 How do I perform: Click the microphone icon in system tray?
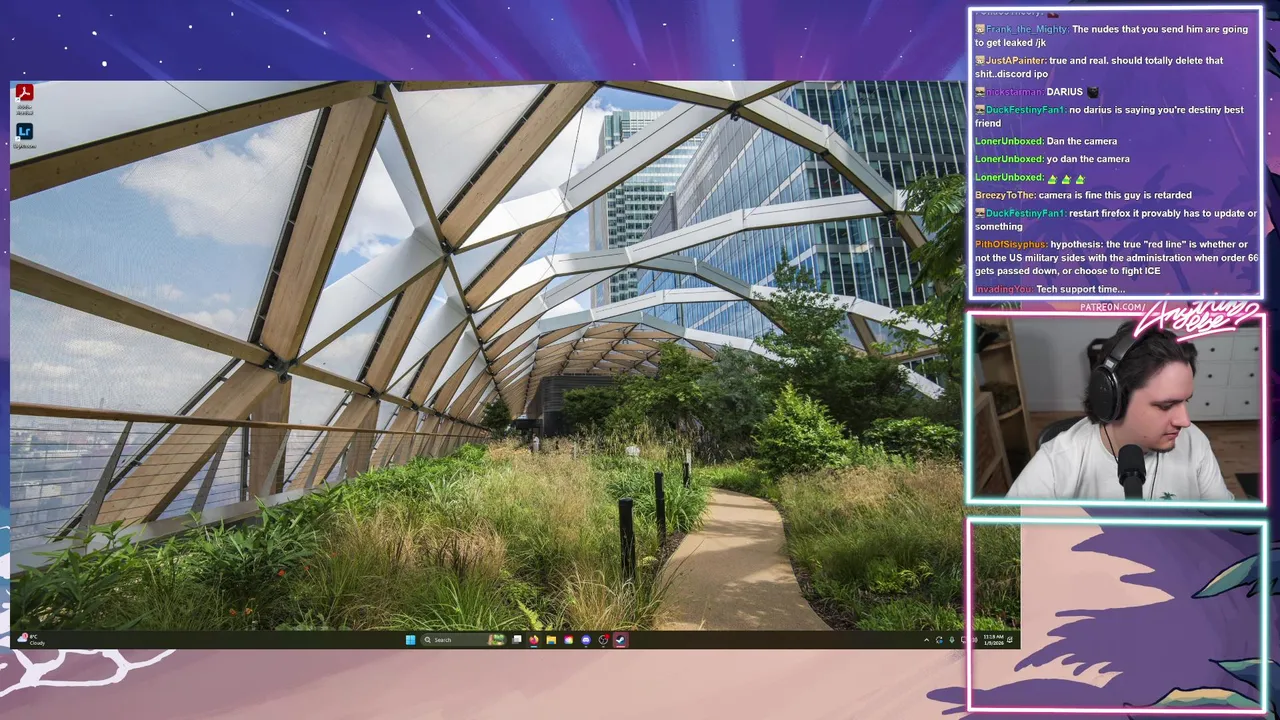click(952, 640)
